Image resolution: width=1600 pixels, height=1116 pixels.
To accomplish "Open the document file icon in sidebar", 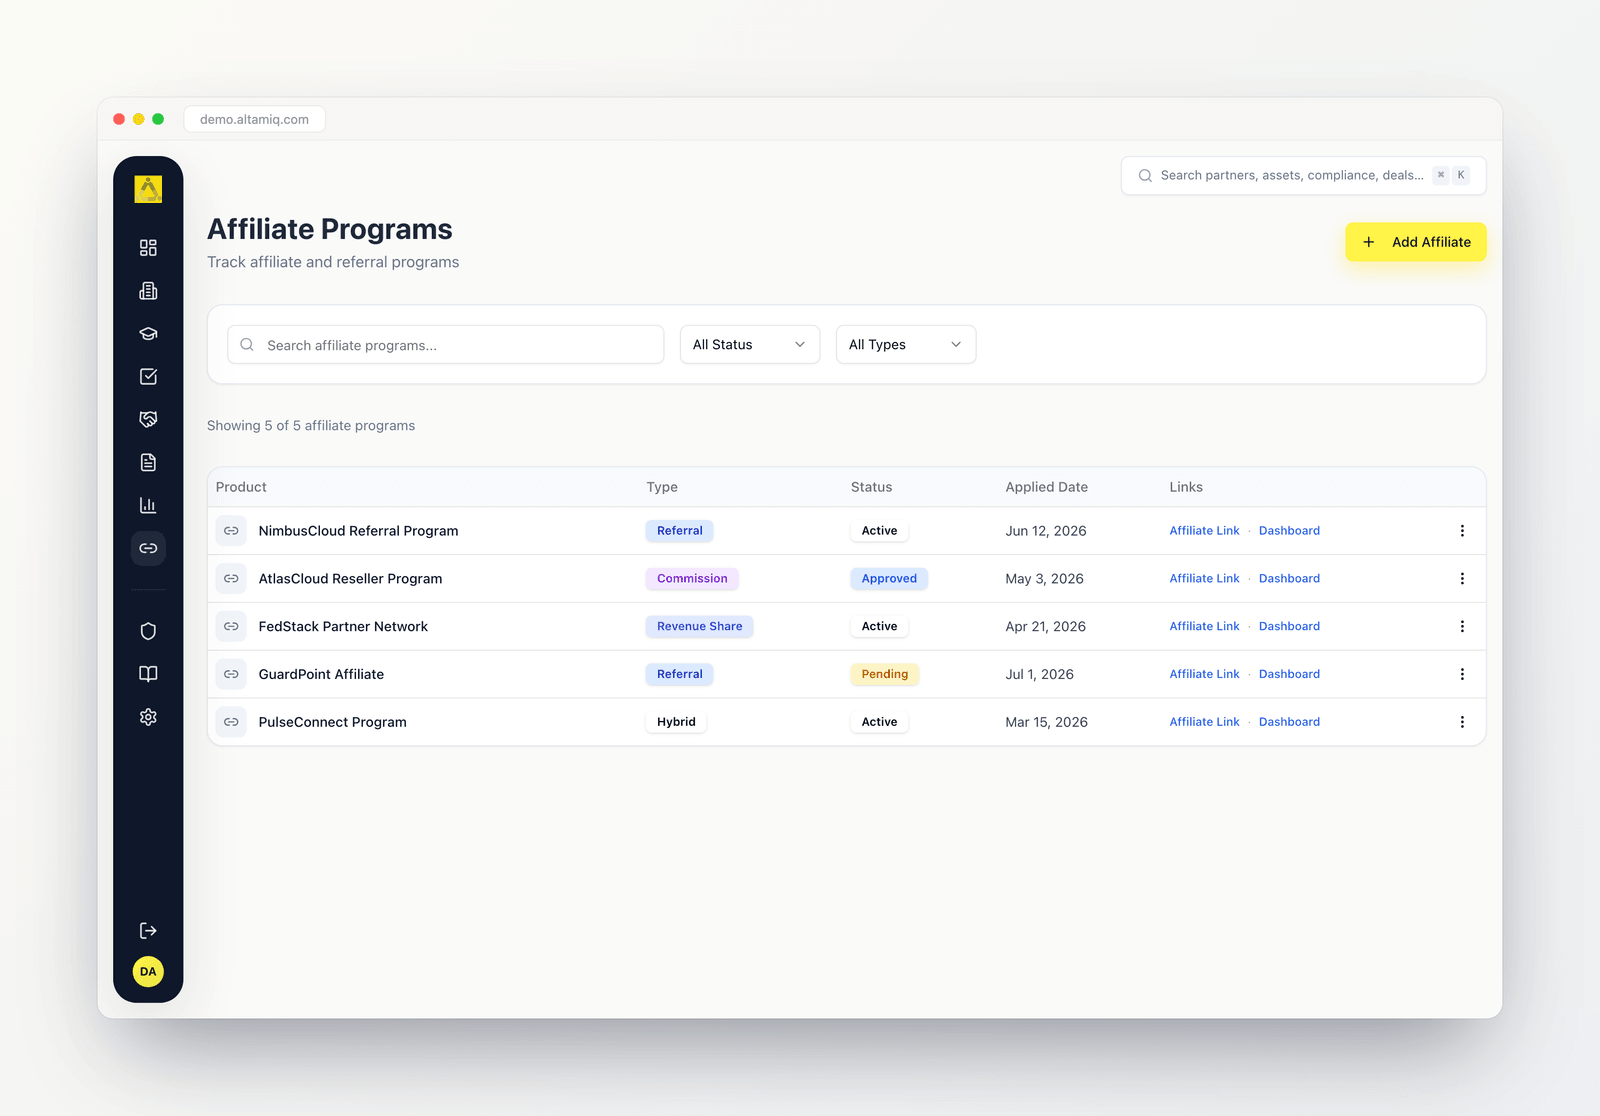I will click(x=148, y=462).
